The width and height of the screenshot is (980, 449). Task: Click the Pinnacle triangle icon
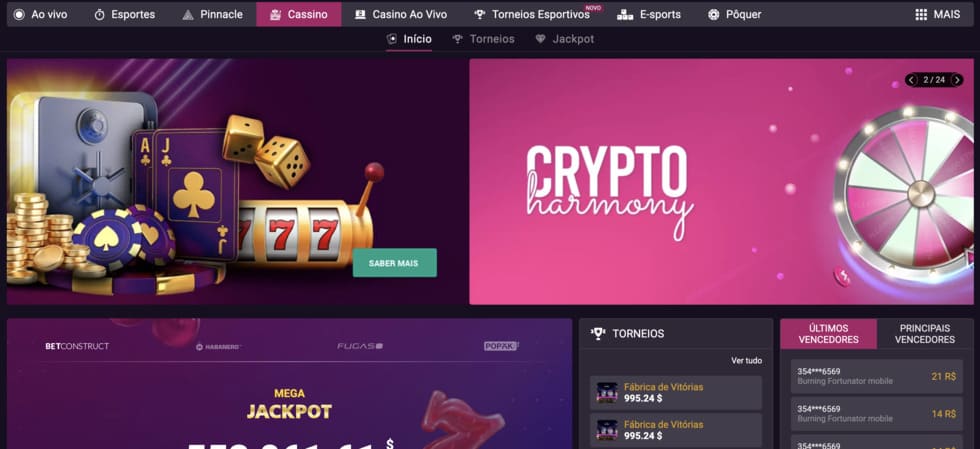pos(188,14)
